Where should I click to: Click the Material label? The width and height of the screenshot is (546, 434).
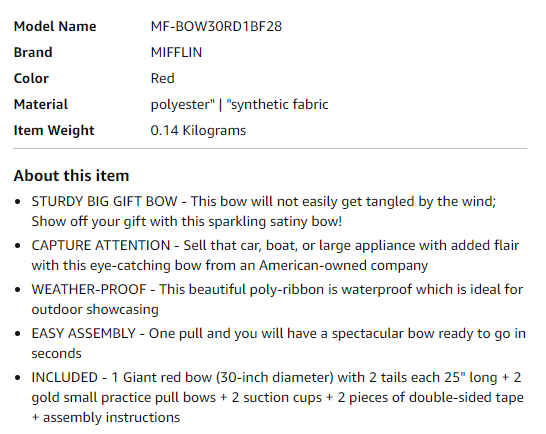click(41, 104)
